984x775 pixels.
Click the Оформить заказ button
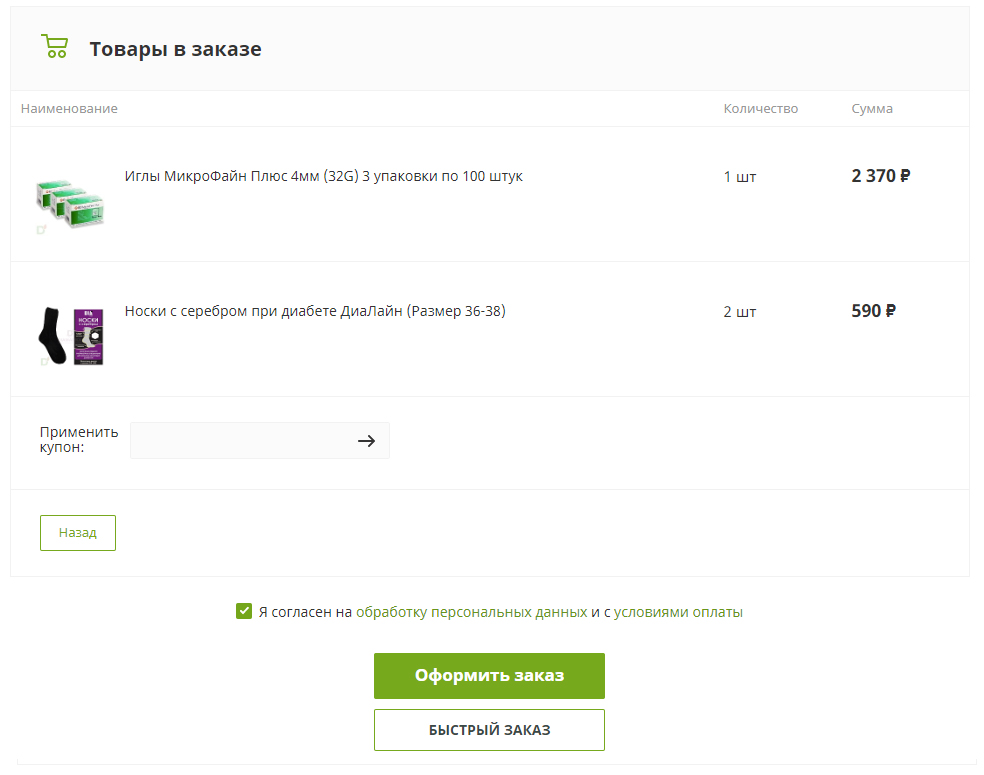[x=489, y=676]
